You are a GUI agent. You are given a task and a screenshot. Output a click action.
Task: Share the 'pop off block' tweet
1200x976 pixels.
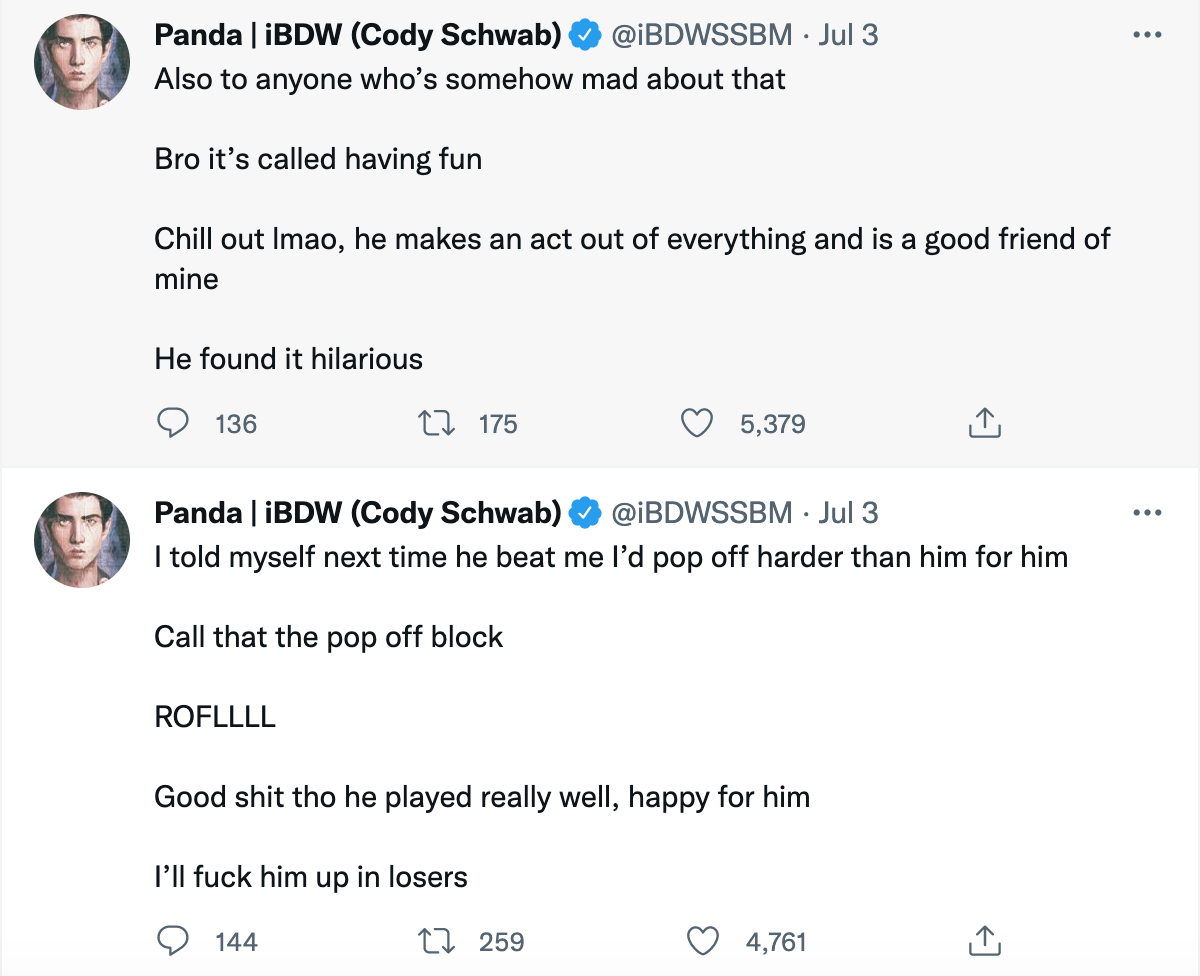click(x=984, y=941)
